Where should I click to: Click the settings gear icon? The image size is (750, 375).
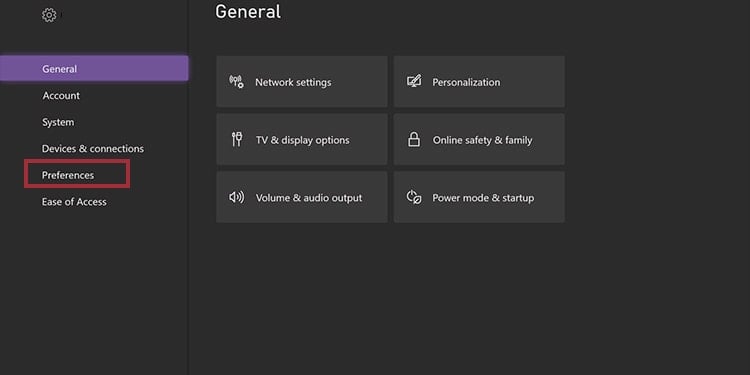[49, 15]
